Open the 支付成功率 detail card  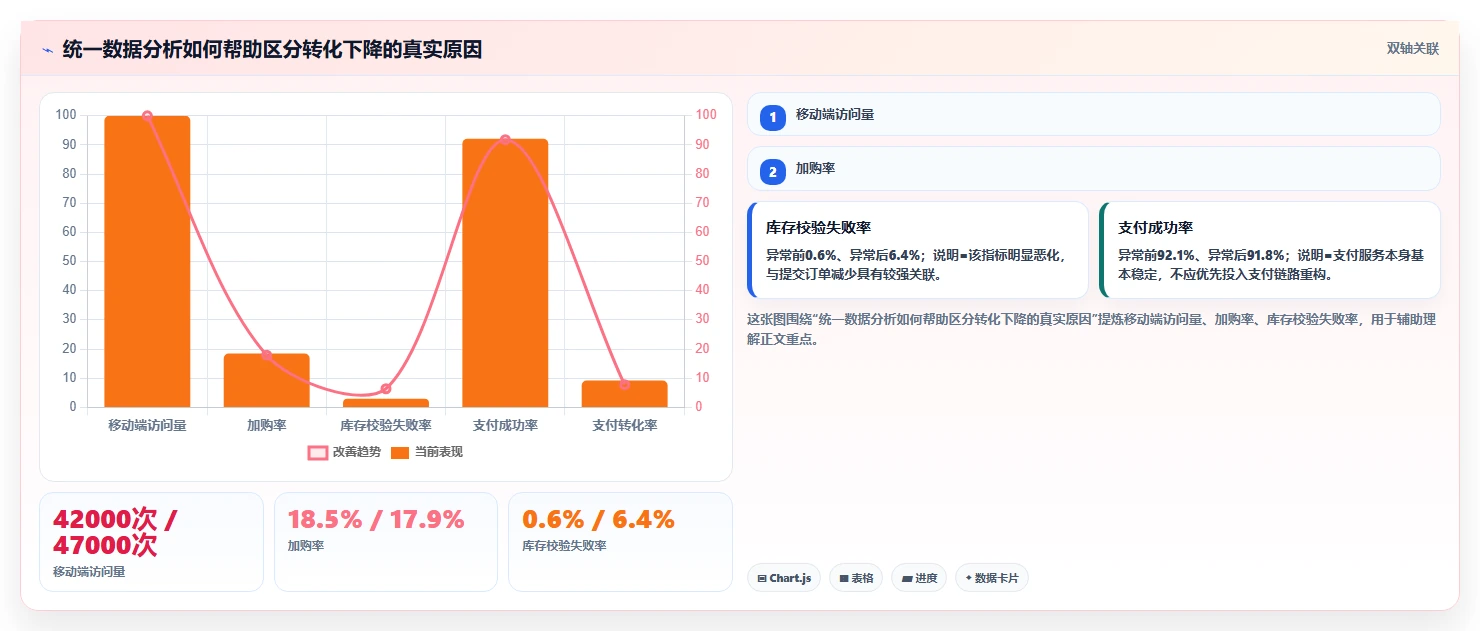(x=1270, y=250)
